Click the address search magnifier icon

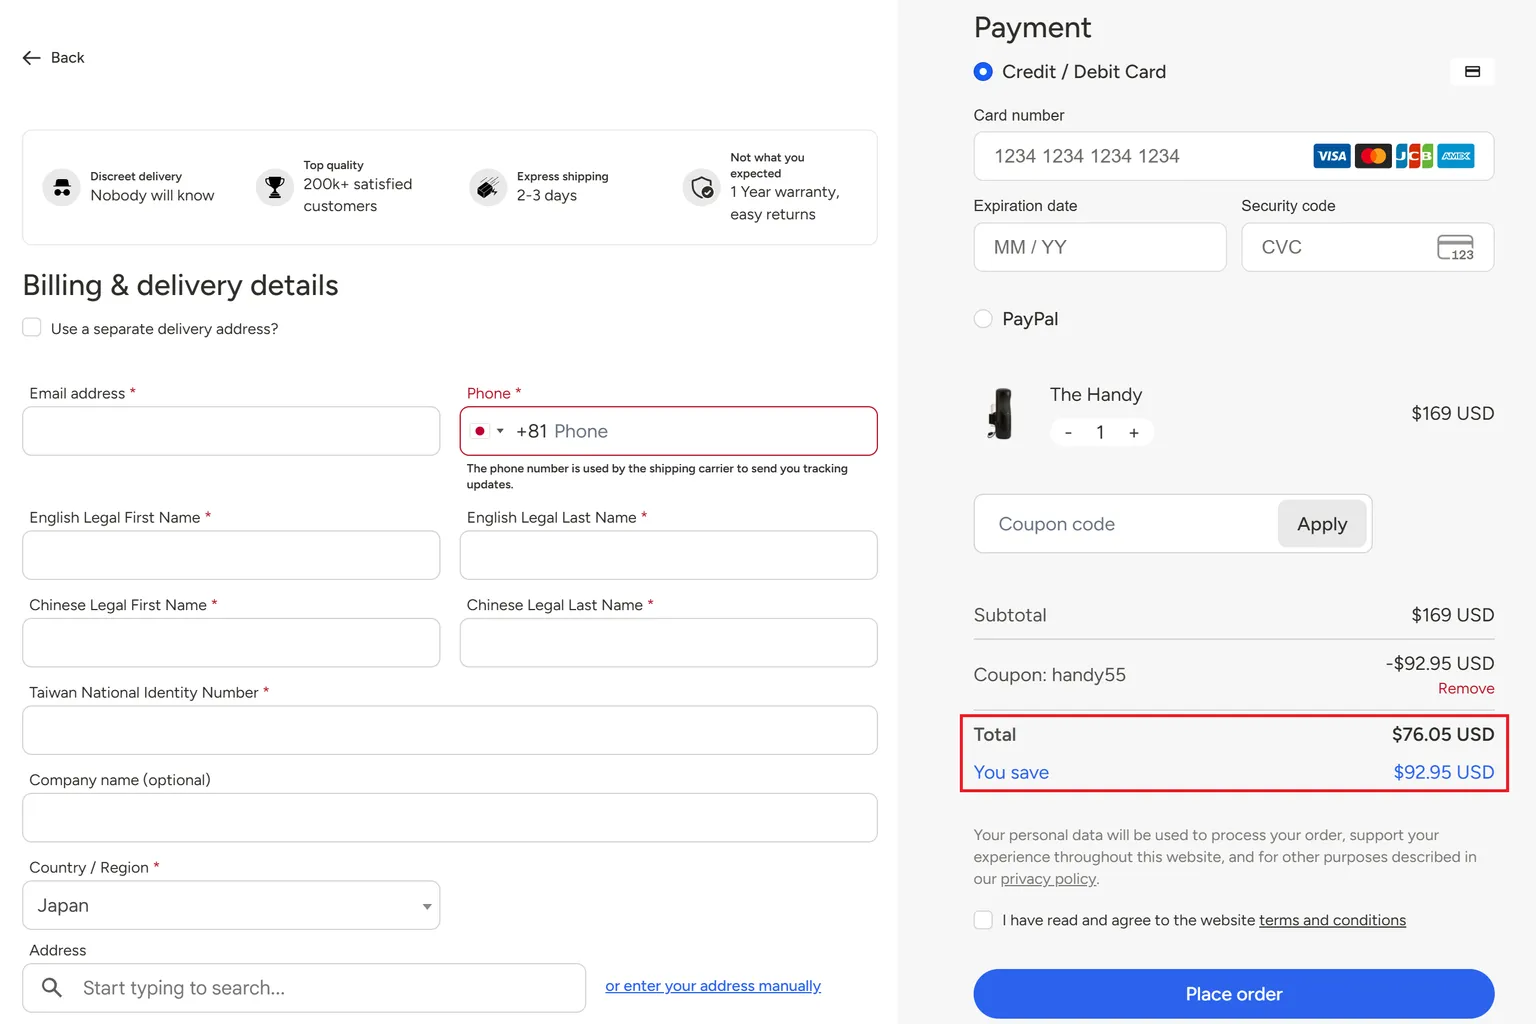[52, 988]
